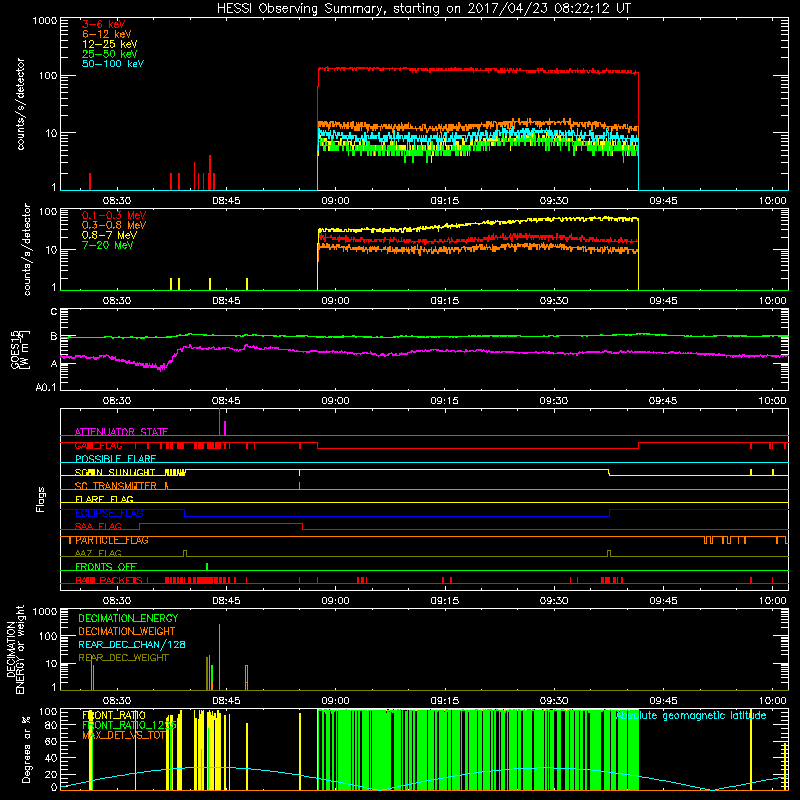800x800 pixels.
Task: Choose the 0.8-7 MeV legend label
Action: tap(109, 235)
